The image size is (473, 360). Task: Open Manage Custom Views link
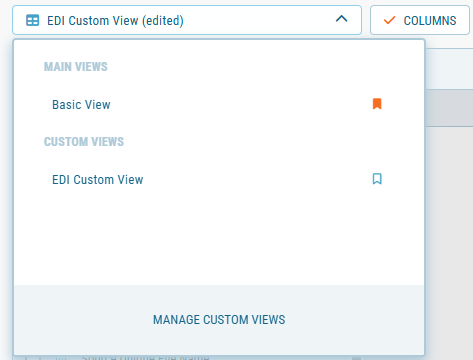219,320
